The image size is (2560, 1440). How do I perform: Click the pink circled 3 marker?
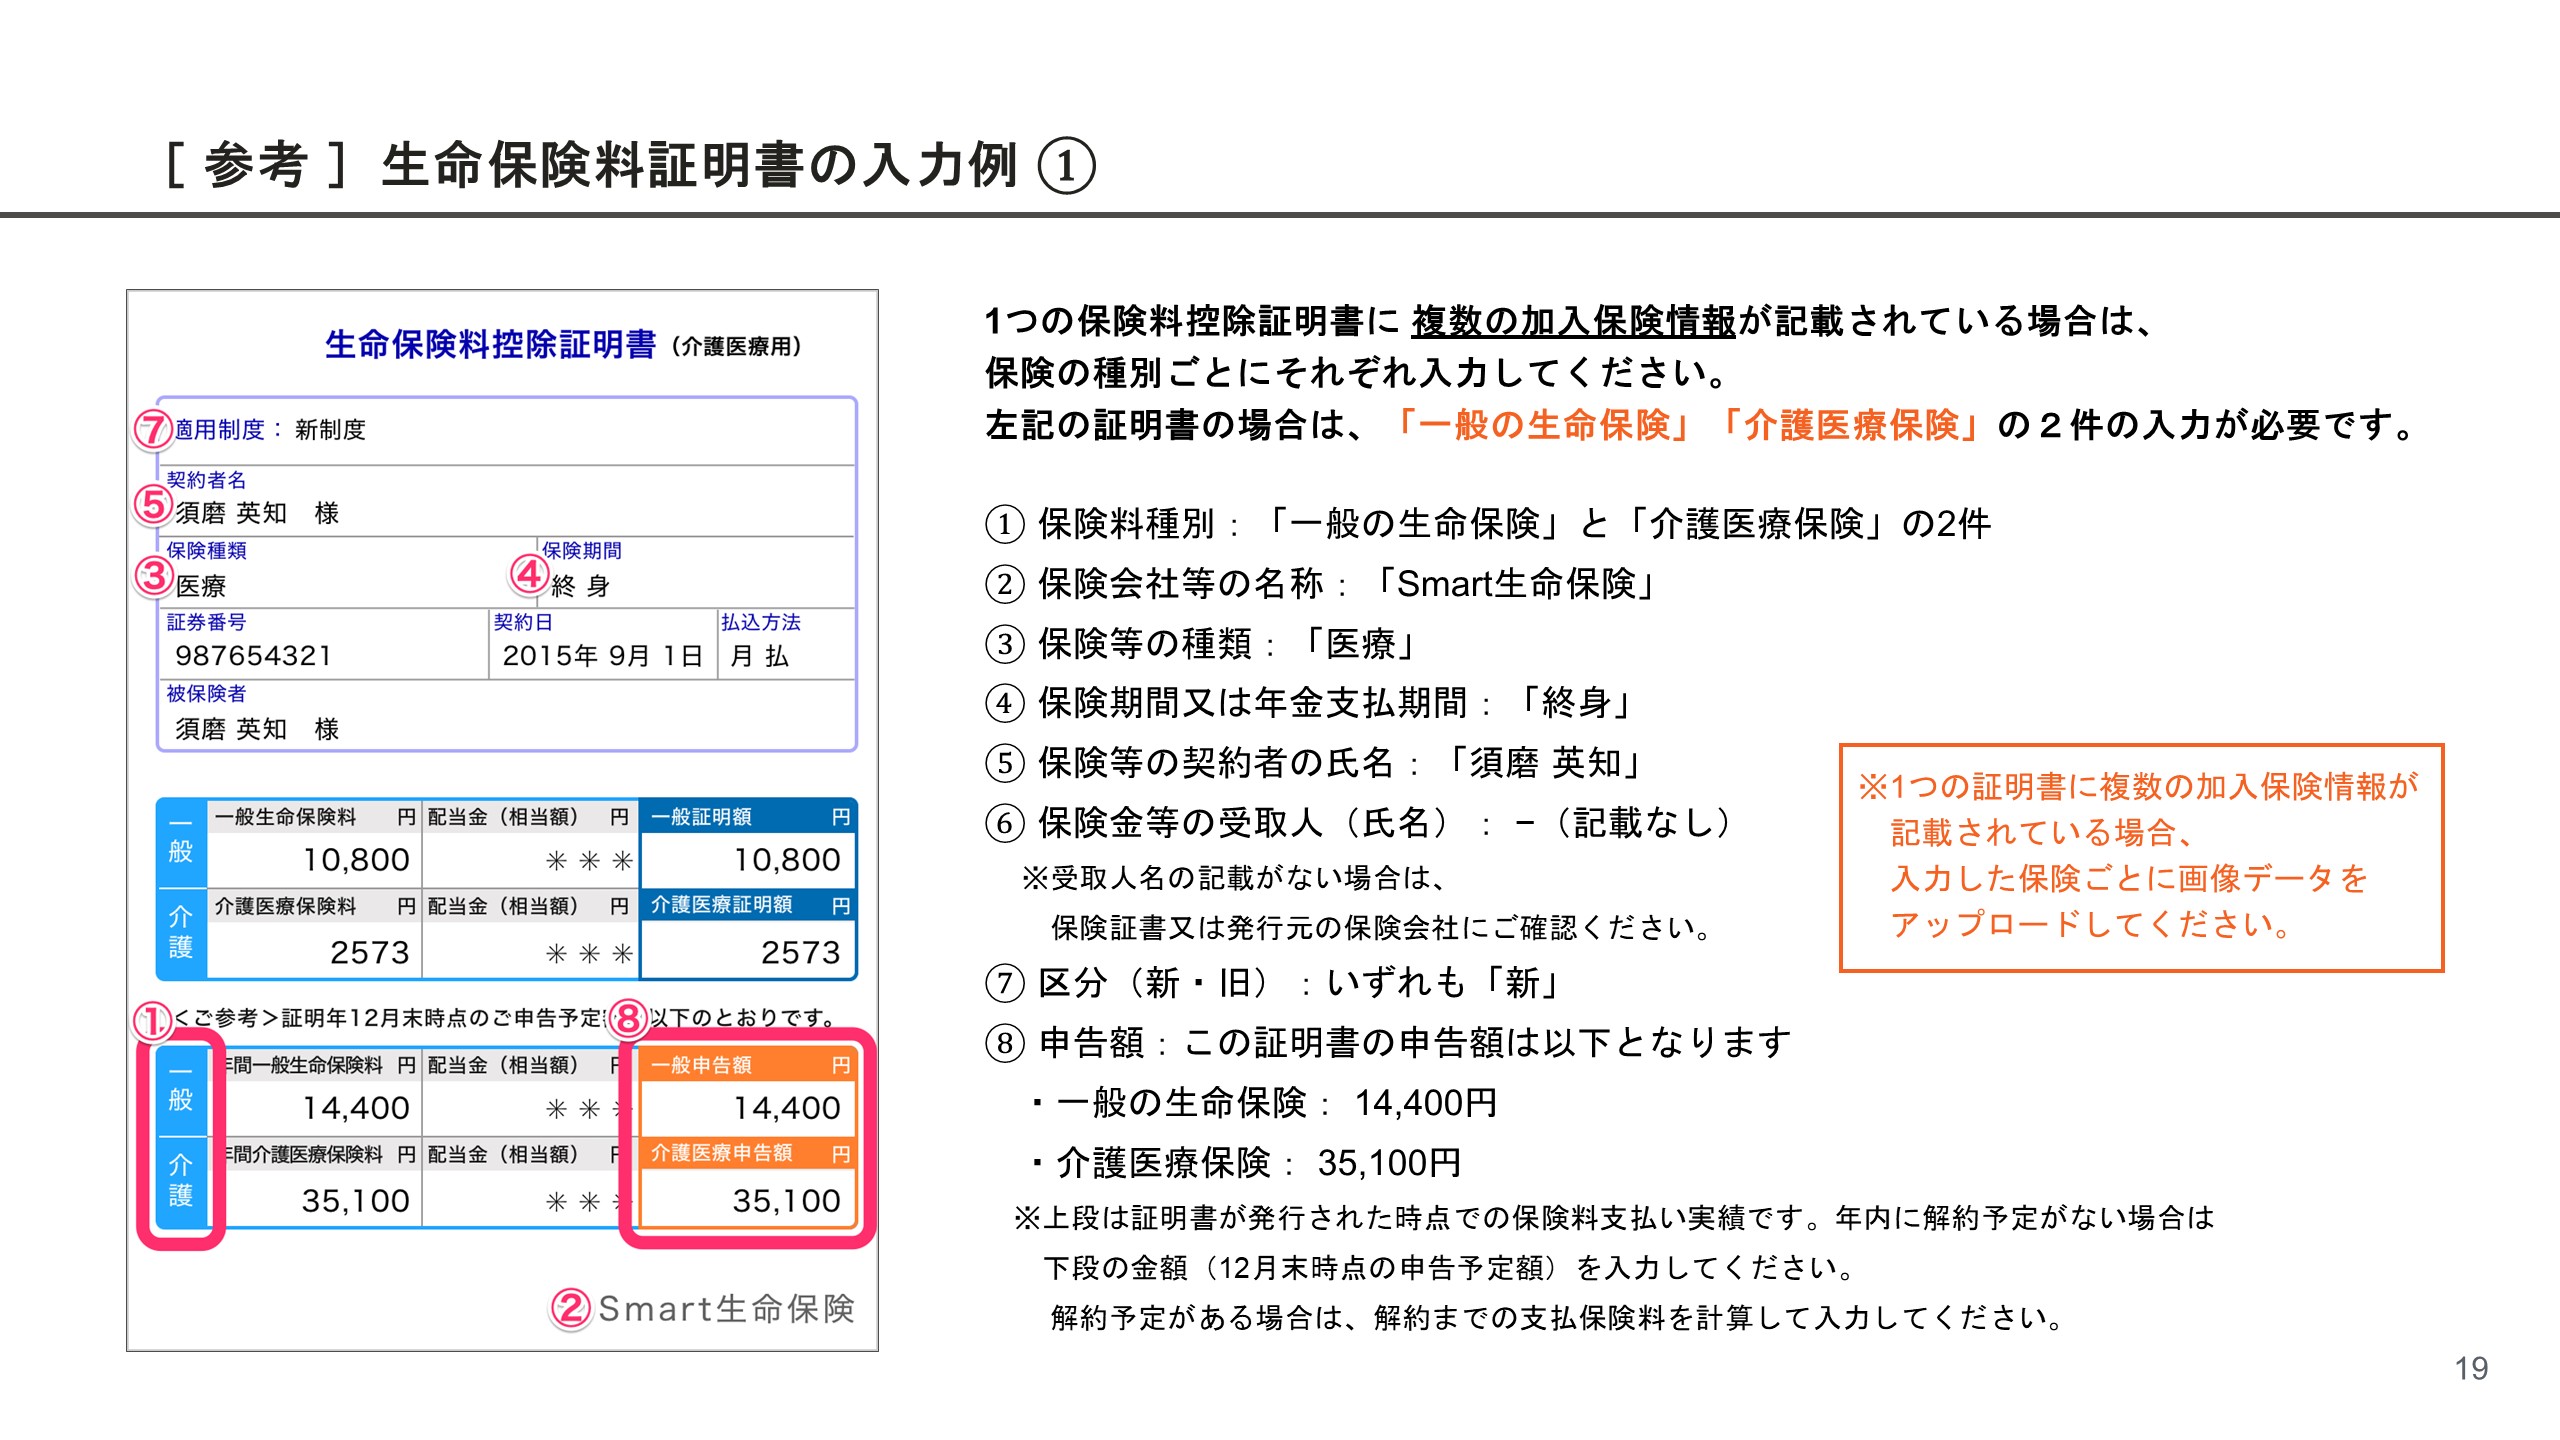click(154, 576)
